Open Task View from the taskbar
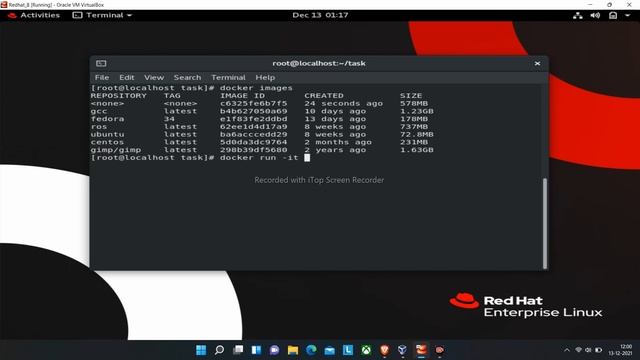The image size is (640, 360). 238,350
